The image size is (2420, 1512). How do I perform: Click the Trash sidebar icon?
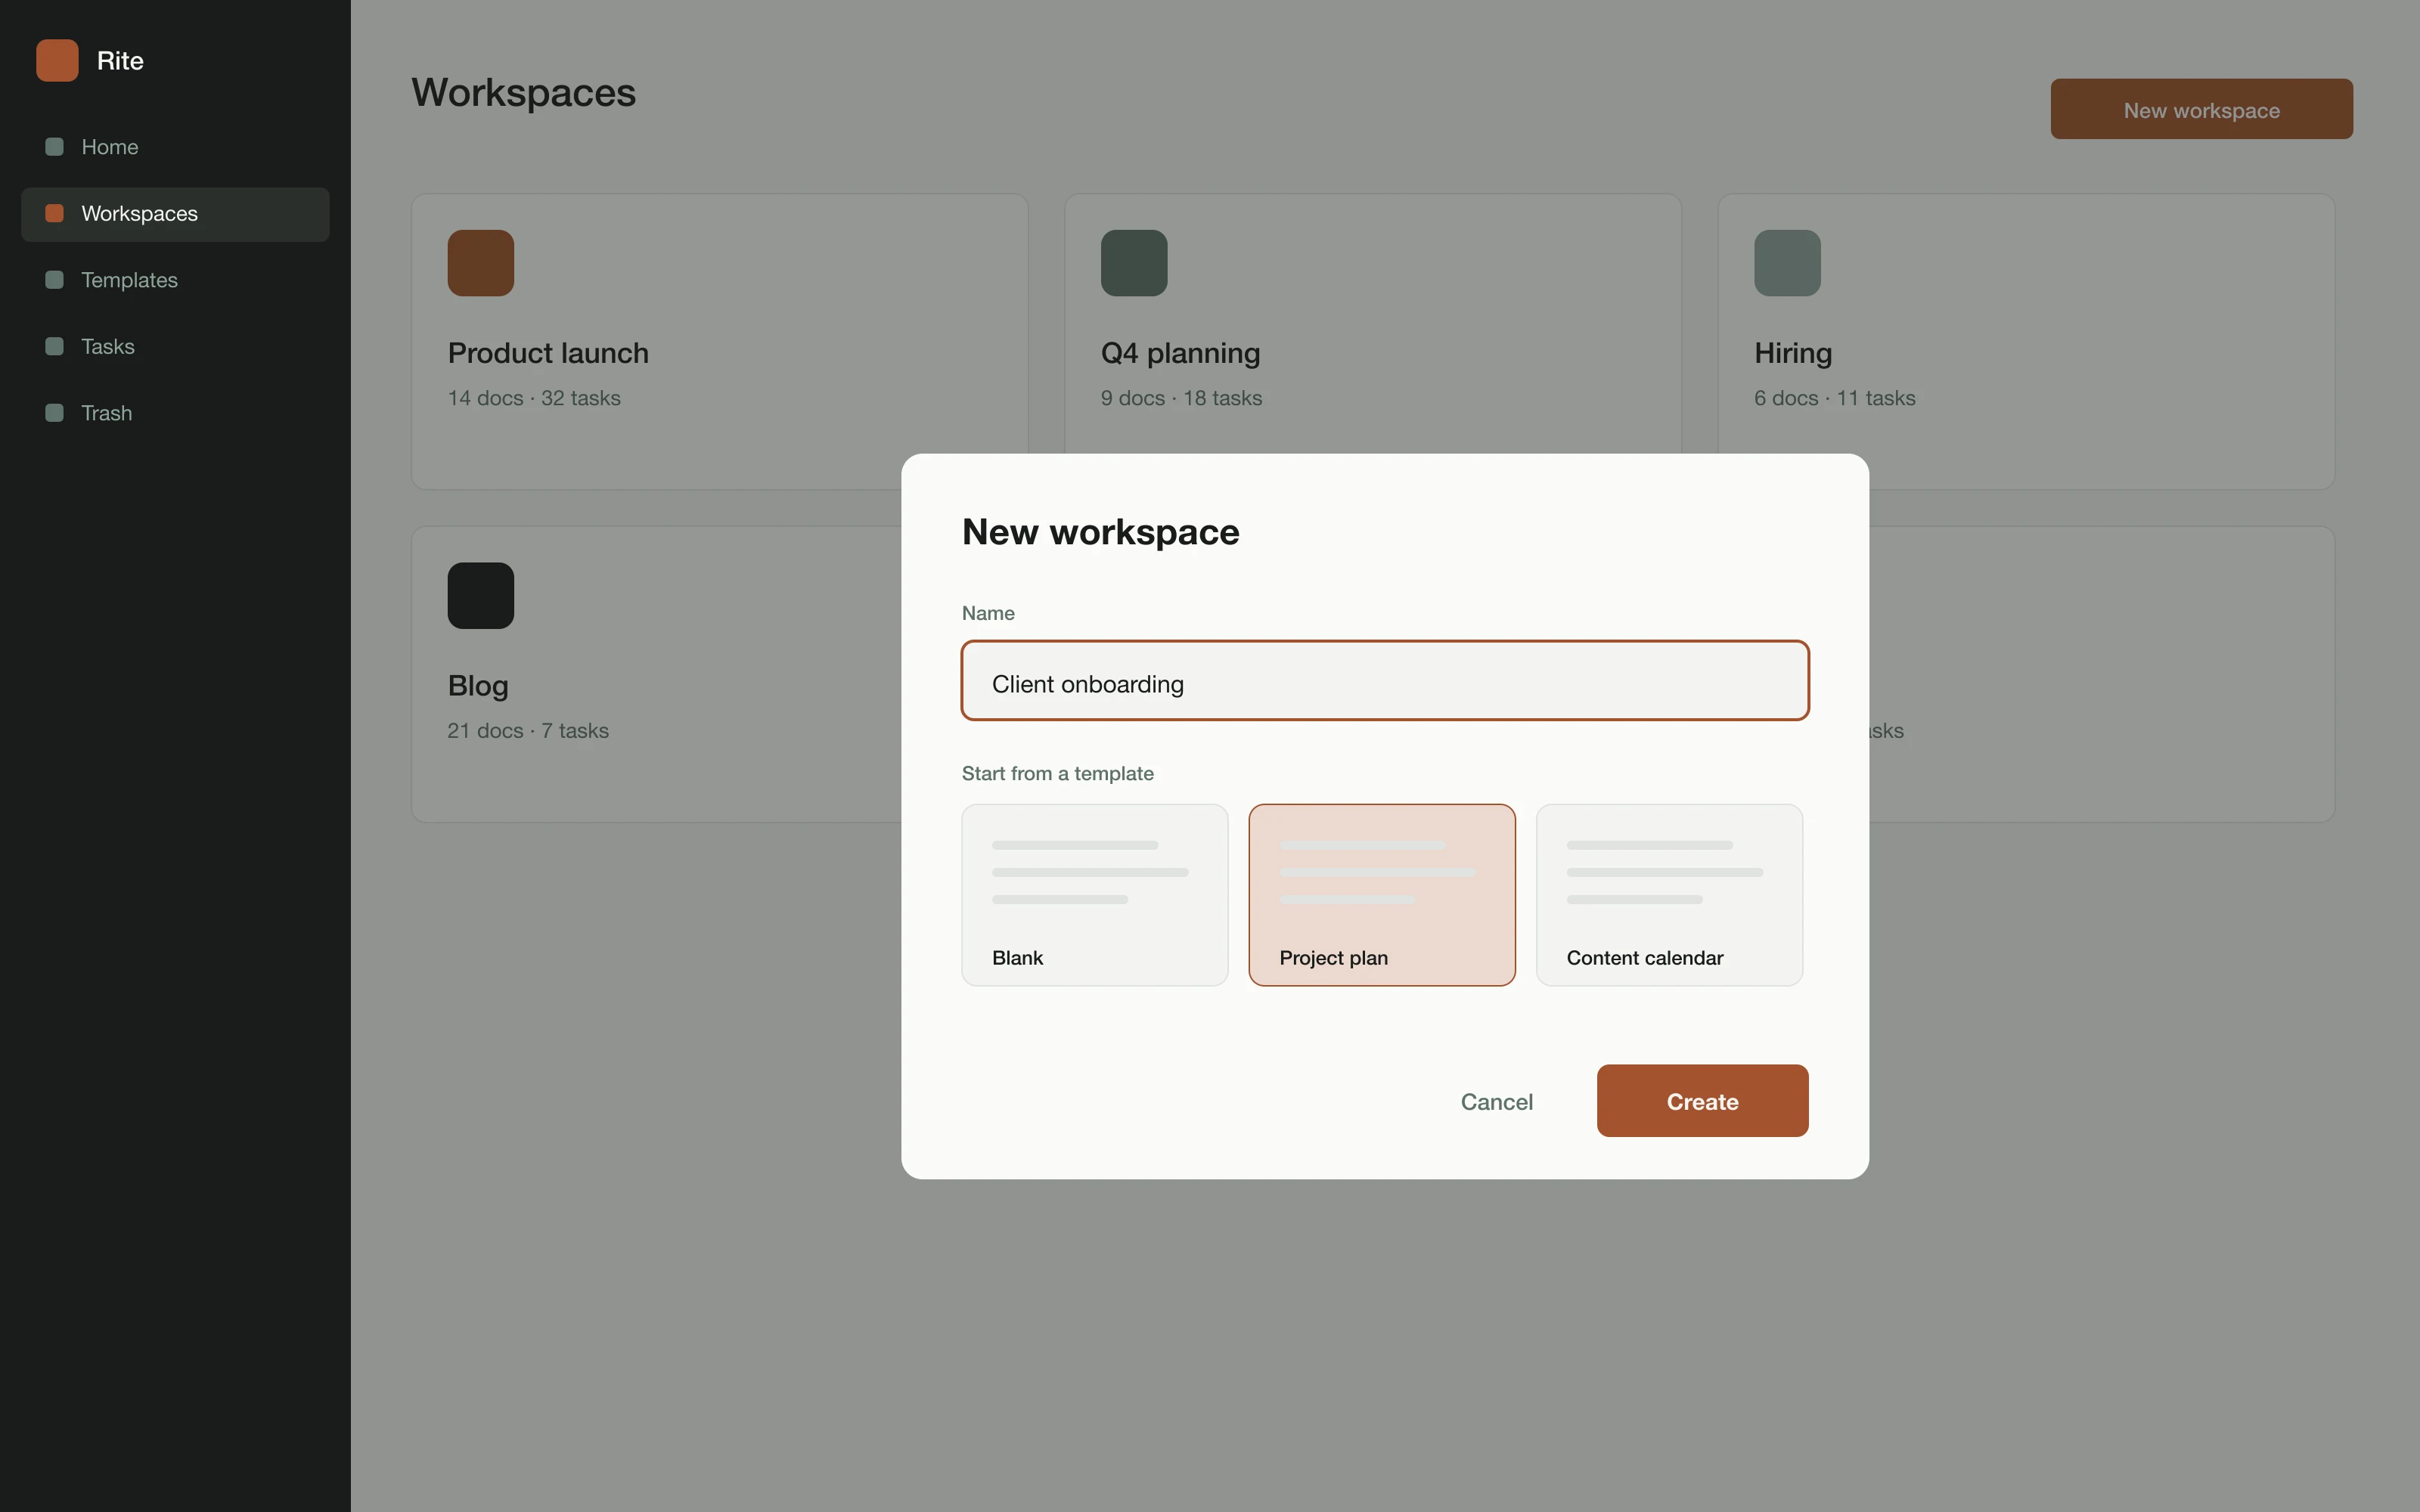pyautogui.click(x=55, y=413)
